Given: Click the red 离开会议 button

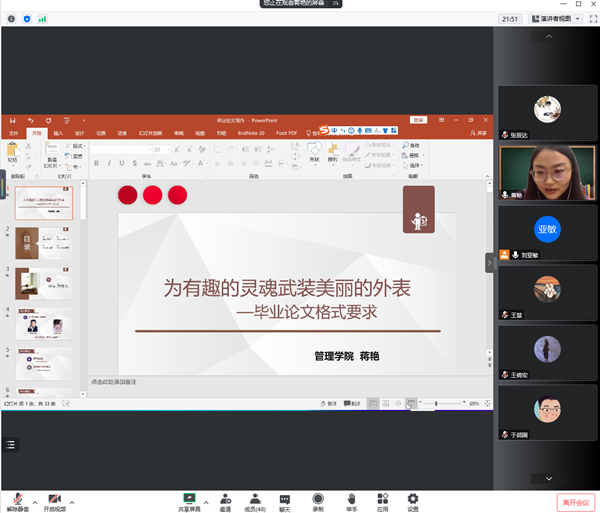Looking at the screenshot, I should point(575,502).
